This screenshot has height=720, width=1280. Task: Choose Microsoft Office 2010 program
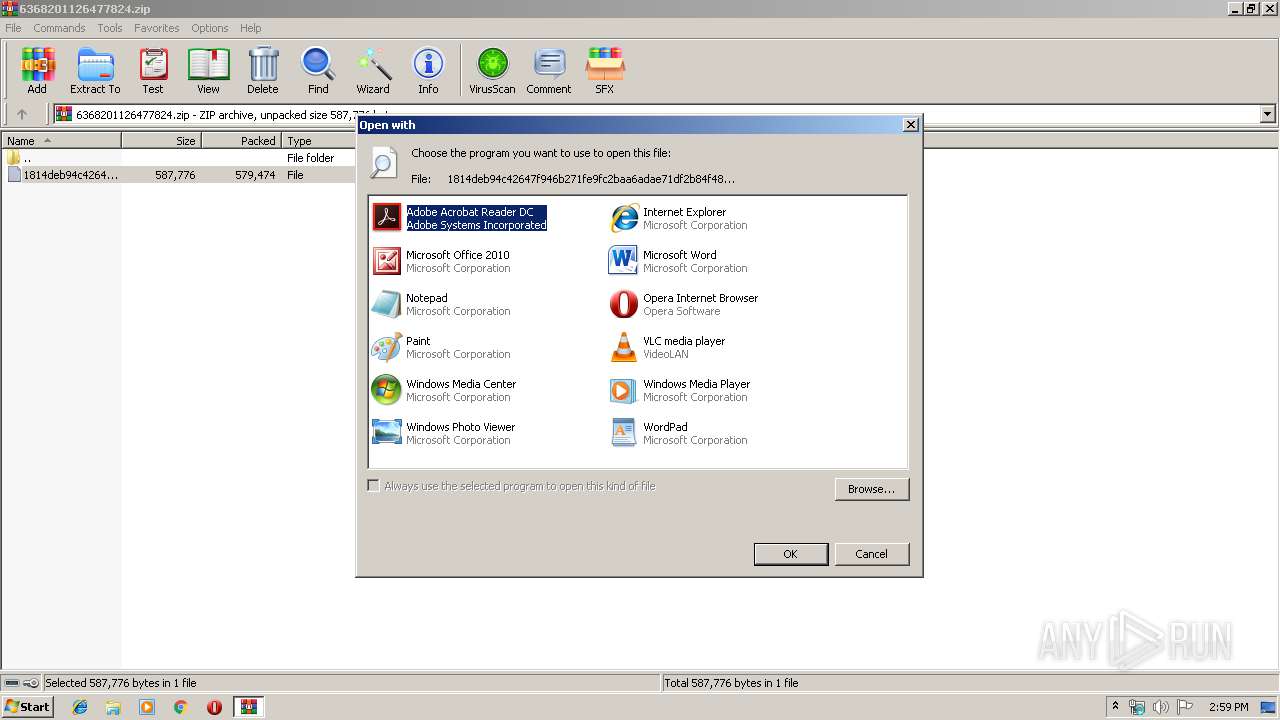point(441,261)
